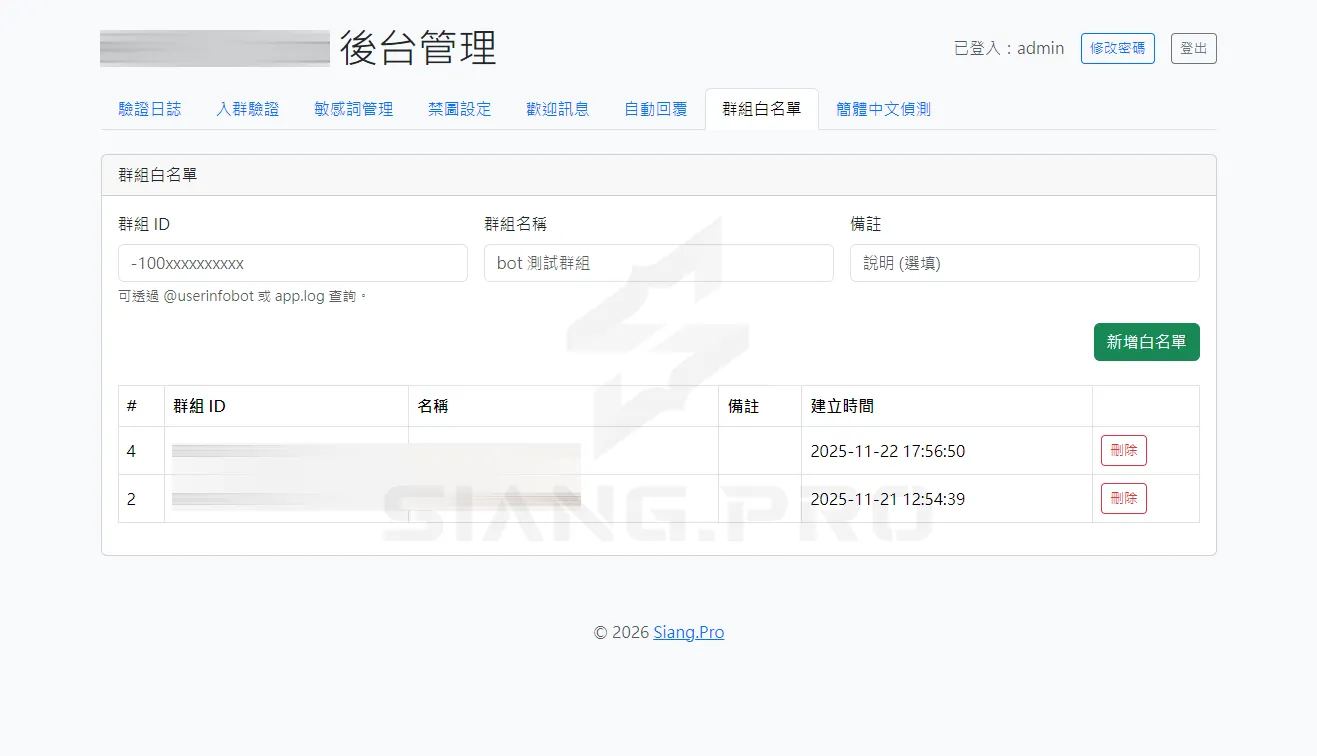Image resolution: width=1317 pixels, height=756 pixels.
Task: Click the 群組名稱 input field
Action: (658, 263)
